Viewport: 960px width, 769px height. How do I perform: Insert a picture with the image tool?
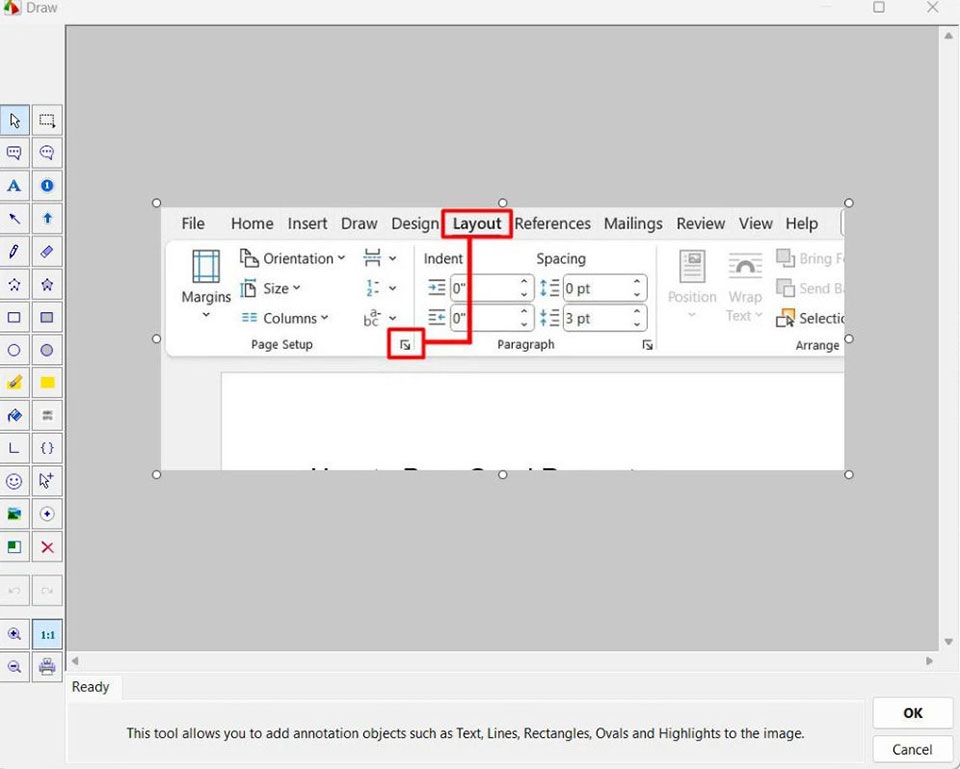(14, 514)
